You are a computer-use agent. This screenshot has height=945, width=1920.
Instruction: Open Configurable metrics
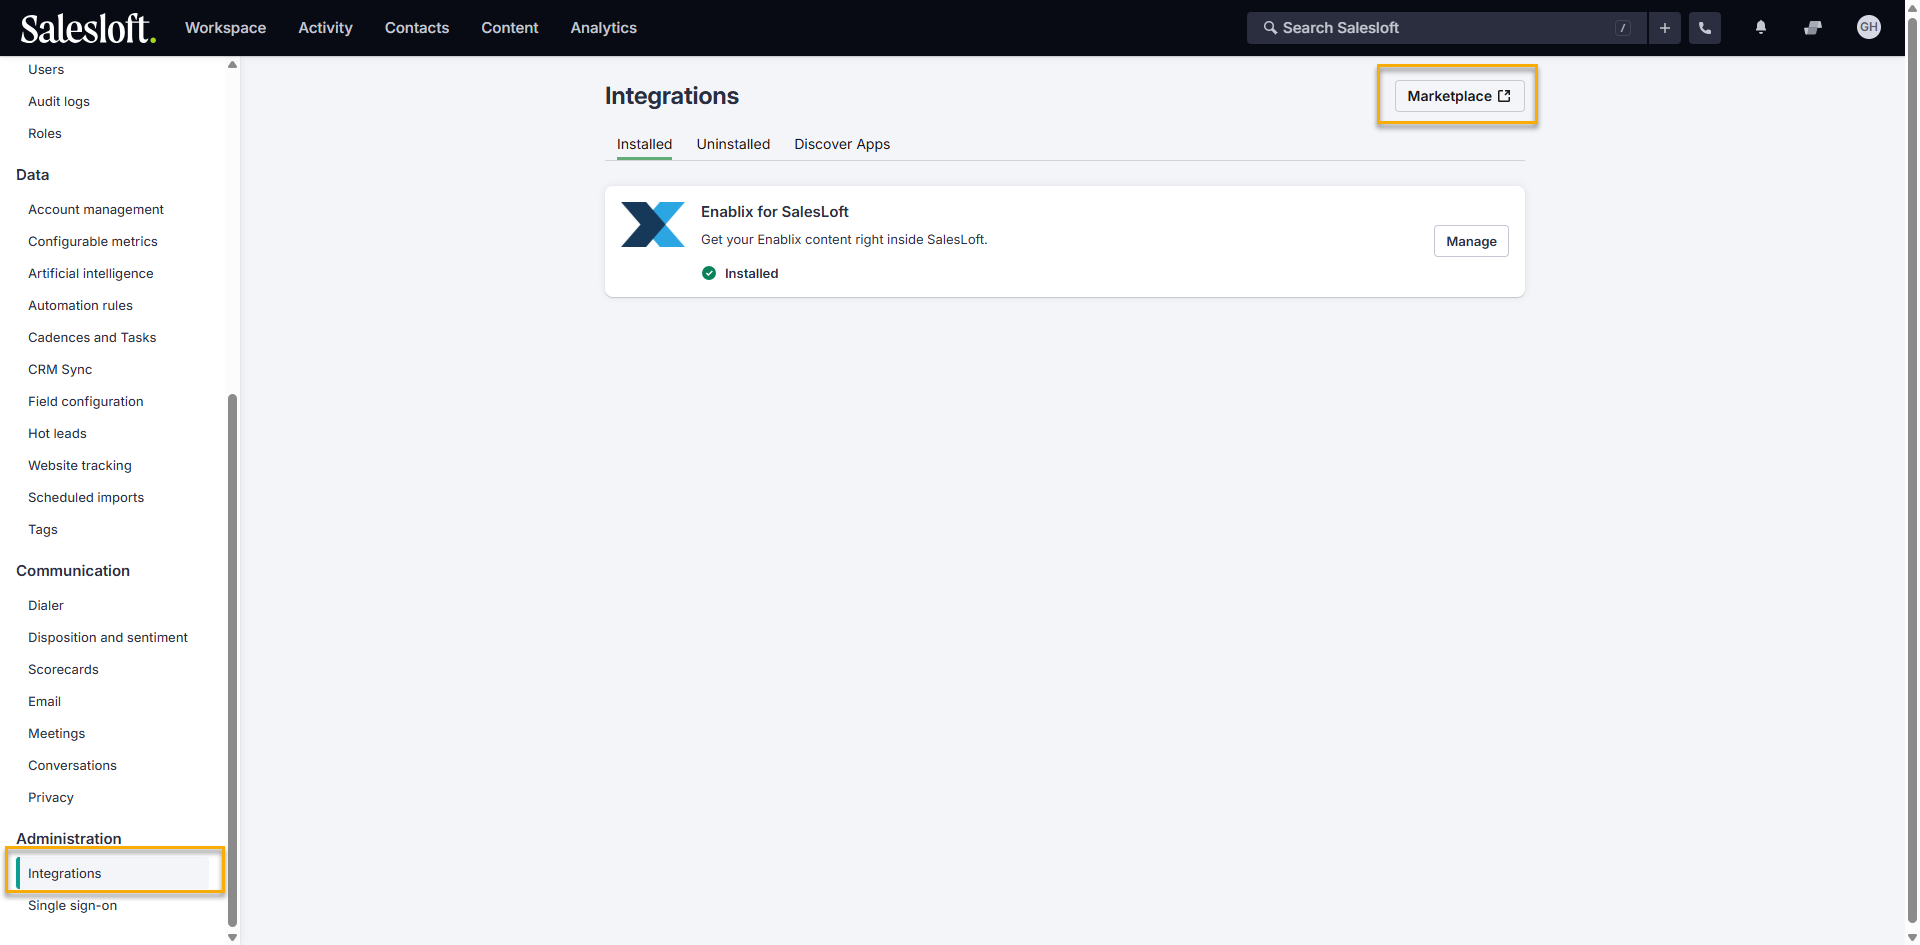pyautogui.click(x=93, y=241)
